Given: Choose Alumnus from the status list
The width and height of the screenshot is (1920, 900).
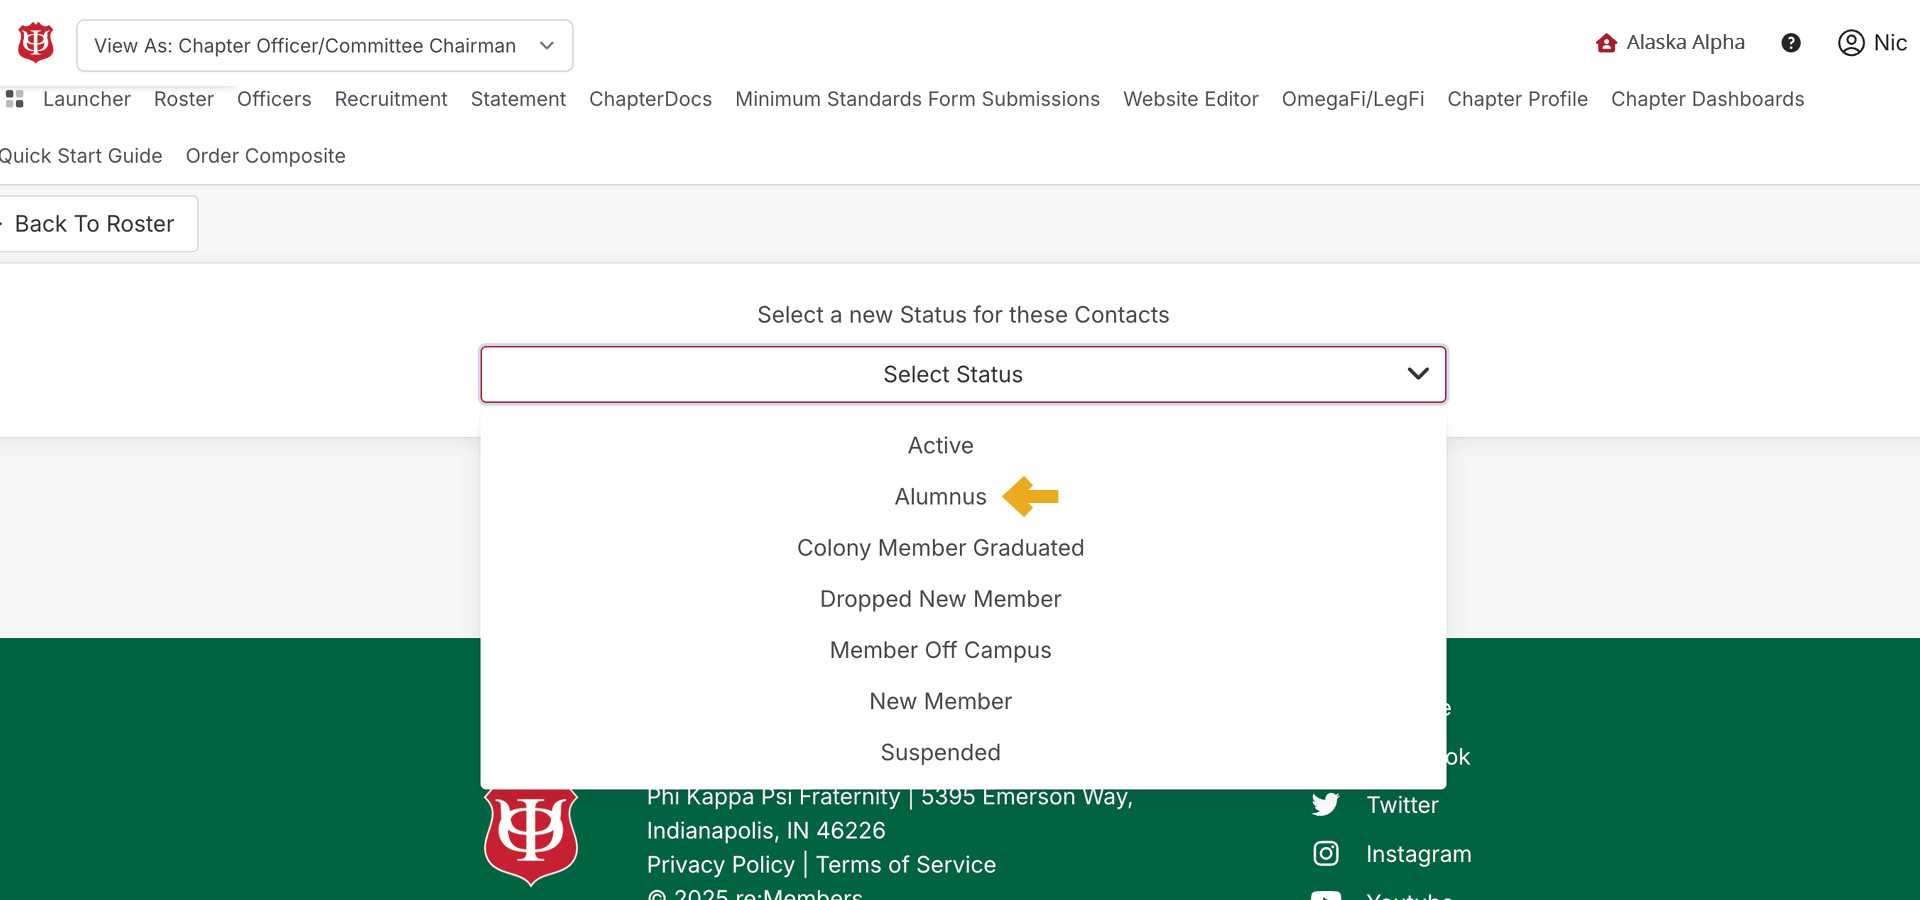Looking at the screenshot, I should [x=940, y=497].
